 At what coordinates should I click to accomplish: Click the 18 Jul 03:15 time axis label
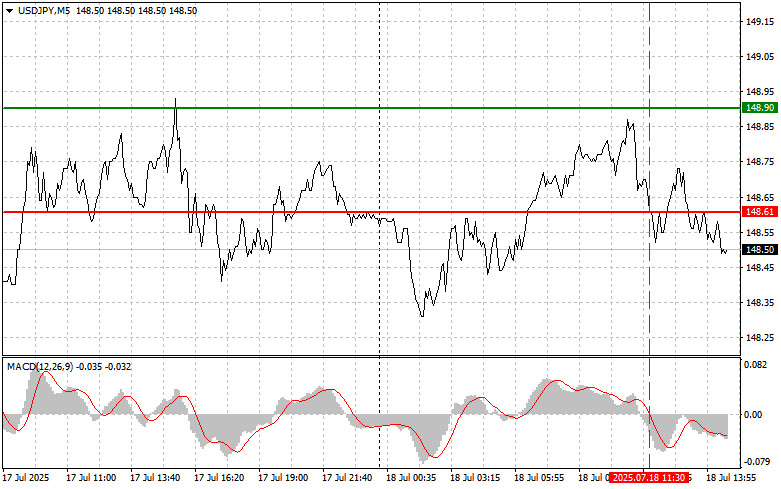pyautogui.click(x=475, y=478)
